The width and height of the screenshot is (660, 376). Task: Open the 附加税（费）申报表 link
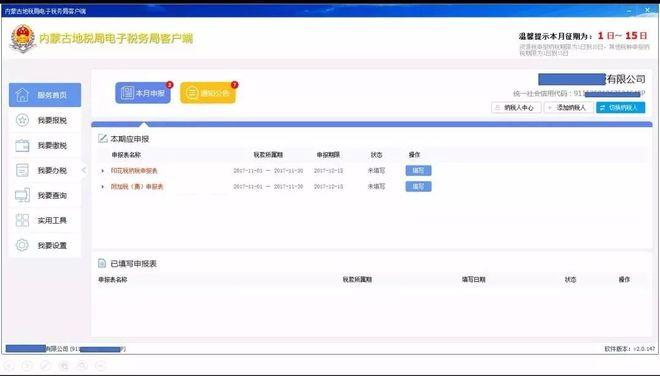[137, 187]
